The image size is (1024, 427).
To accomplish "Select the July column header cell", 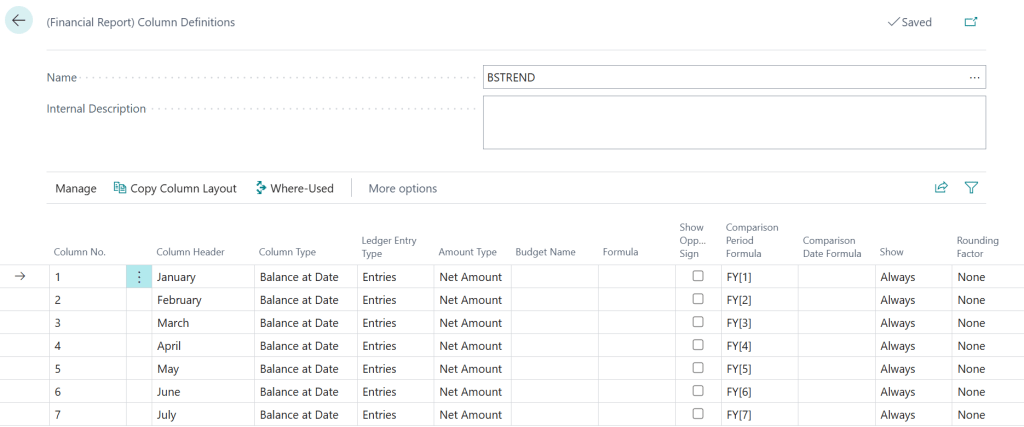I will click(x=203, y=415).
